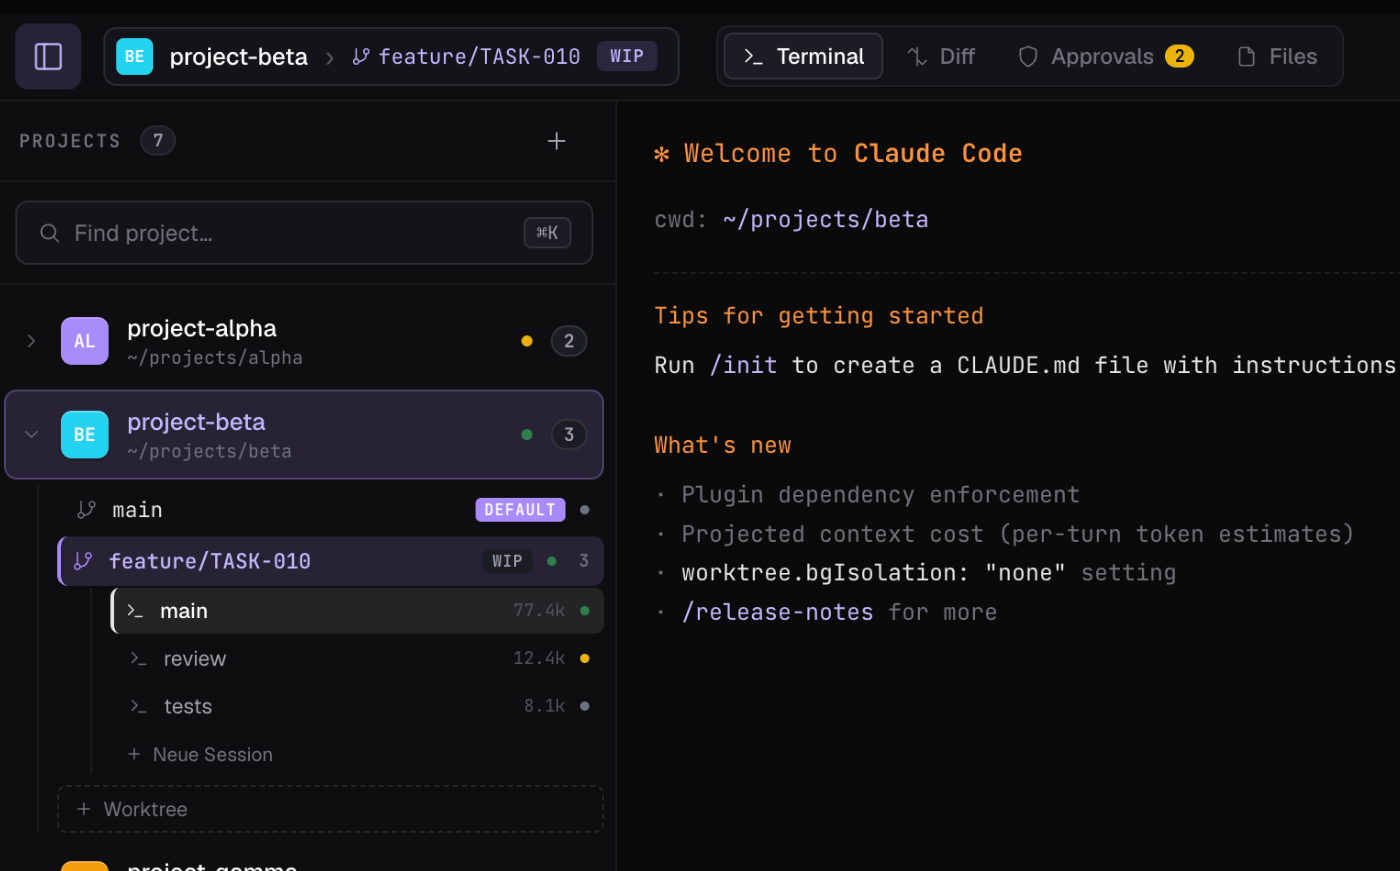Click the 8.1k token count
1400x871 pixels.
545,706
